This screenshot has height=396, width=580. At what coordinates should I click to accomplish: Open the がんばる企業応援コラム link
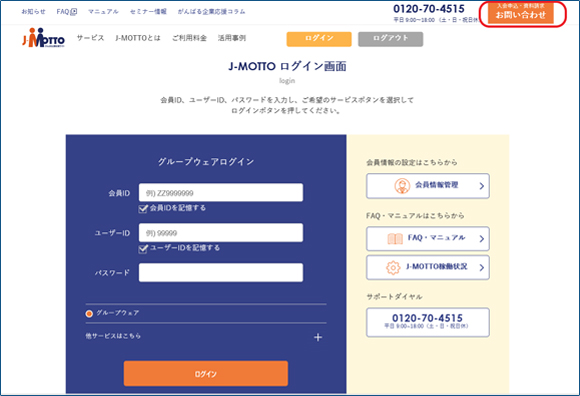click(211, 12)
